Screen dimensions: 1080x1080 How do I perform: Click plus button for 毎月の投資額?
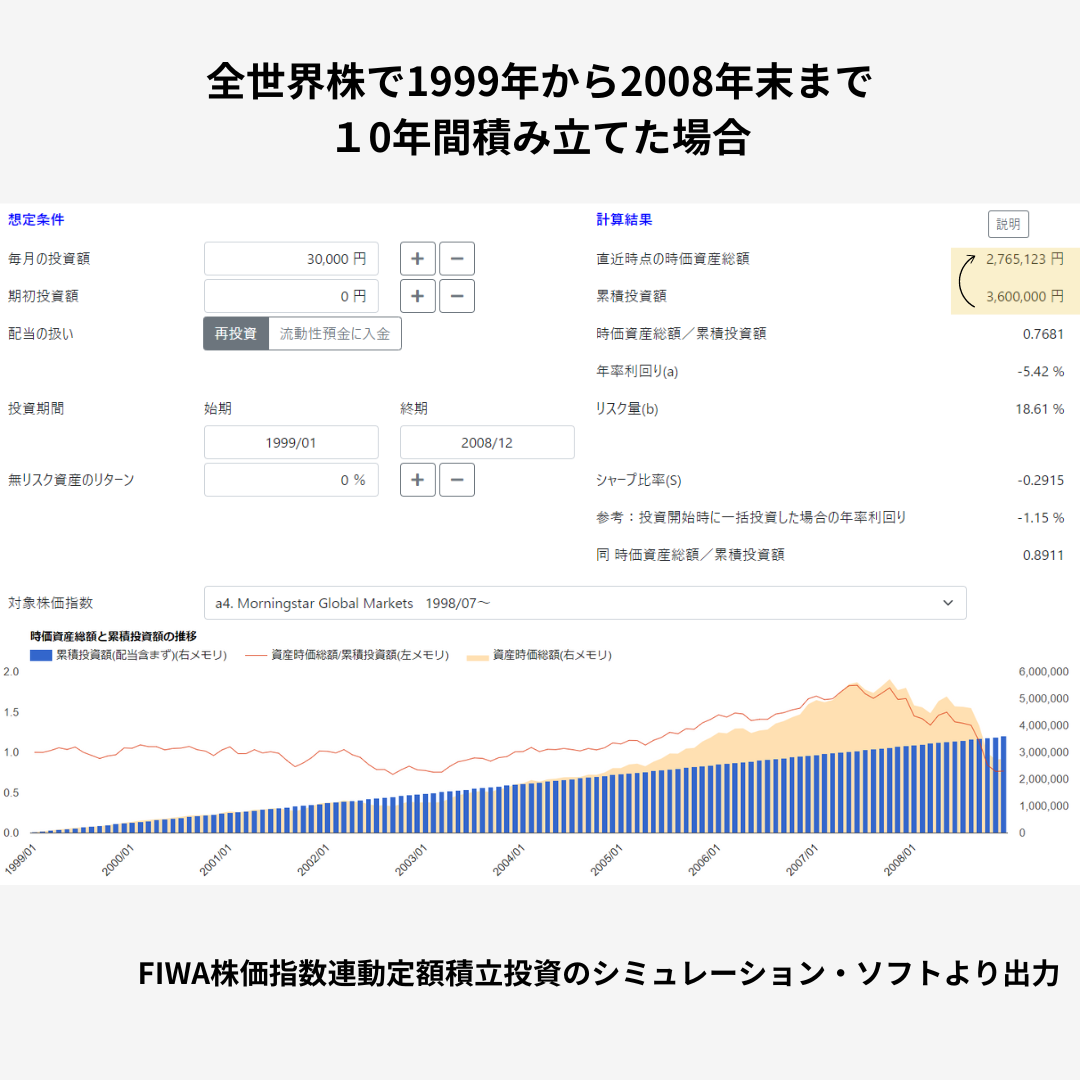point(417,259)
